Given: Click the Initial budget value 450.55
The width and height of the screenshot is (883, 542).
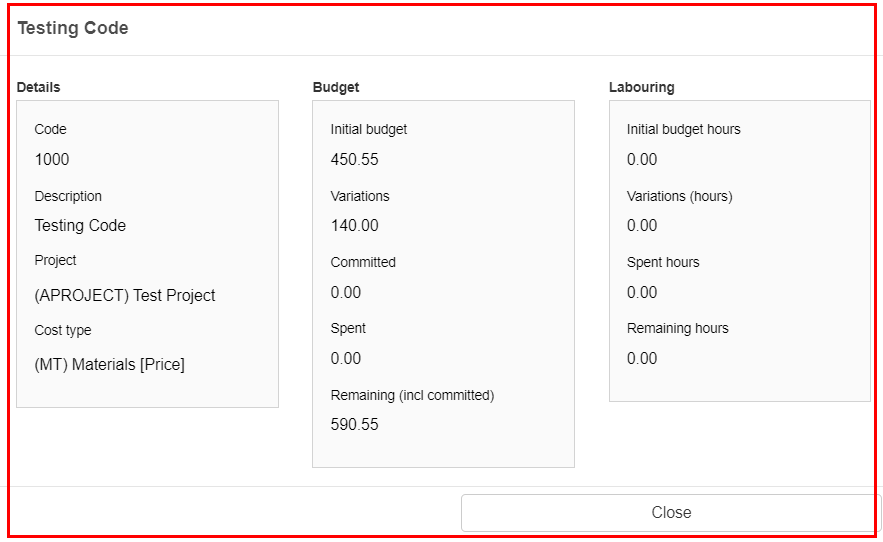Looking at the screenshot, I should coord(354,159).
